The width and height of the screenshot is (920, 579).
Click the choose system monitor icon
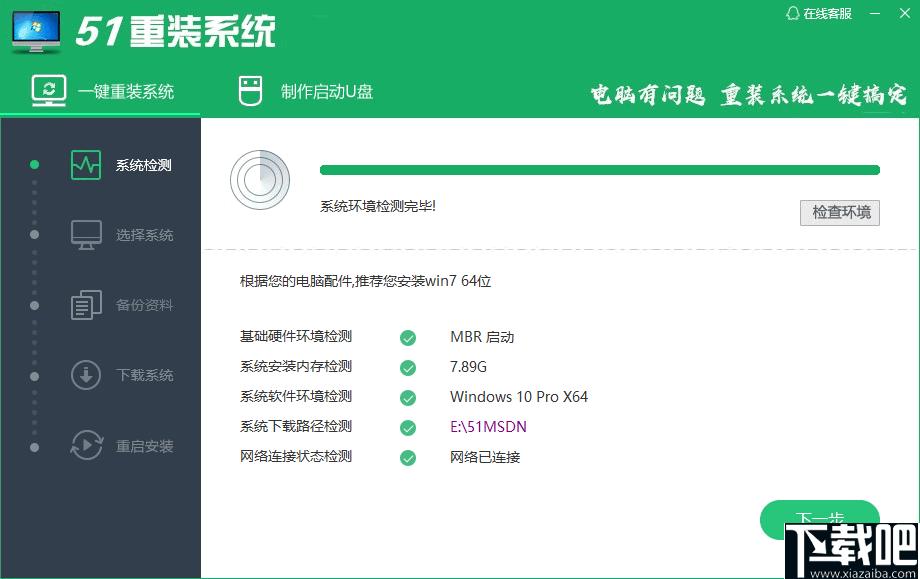pyautogui.click(x=86, y=235)
